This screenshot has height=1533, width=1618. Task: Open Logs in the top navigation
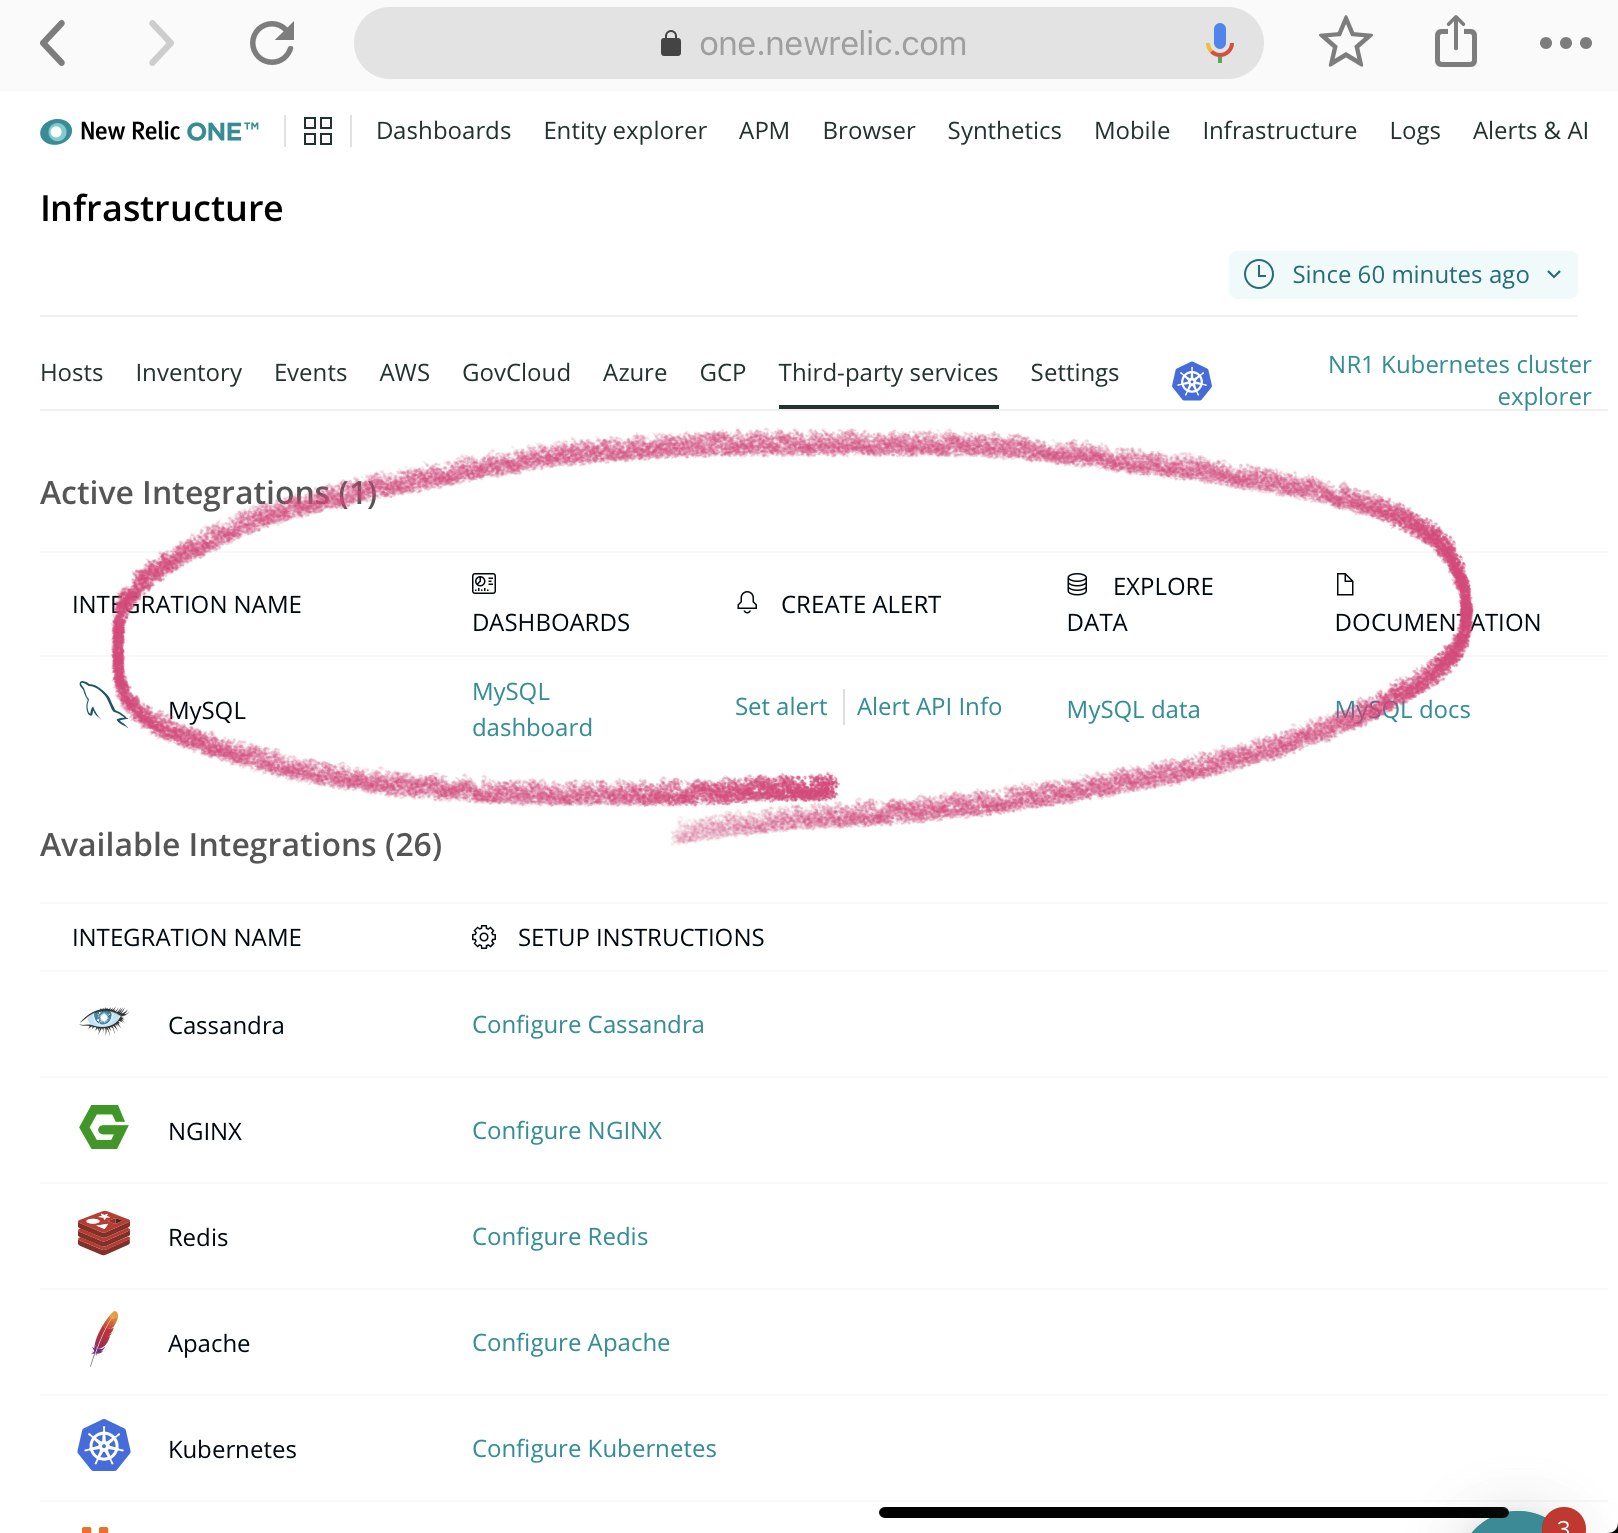click(x=1414, y=131)
